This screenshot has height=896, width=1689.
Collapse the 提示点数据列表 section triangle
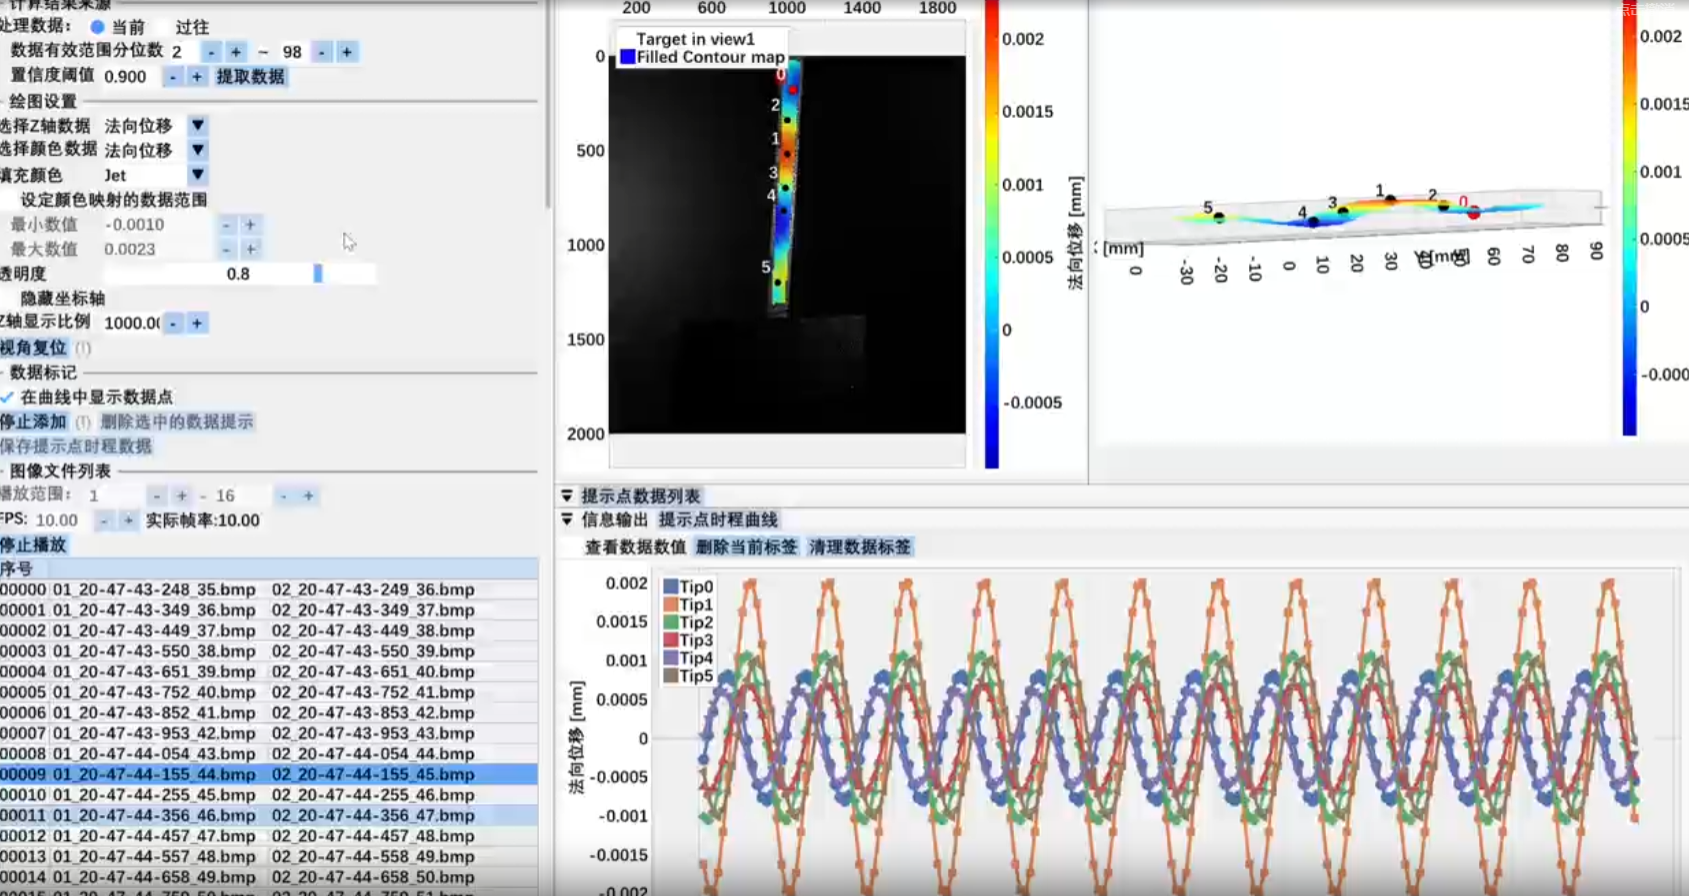[x=567, y=496]
